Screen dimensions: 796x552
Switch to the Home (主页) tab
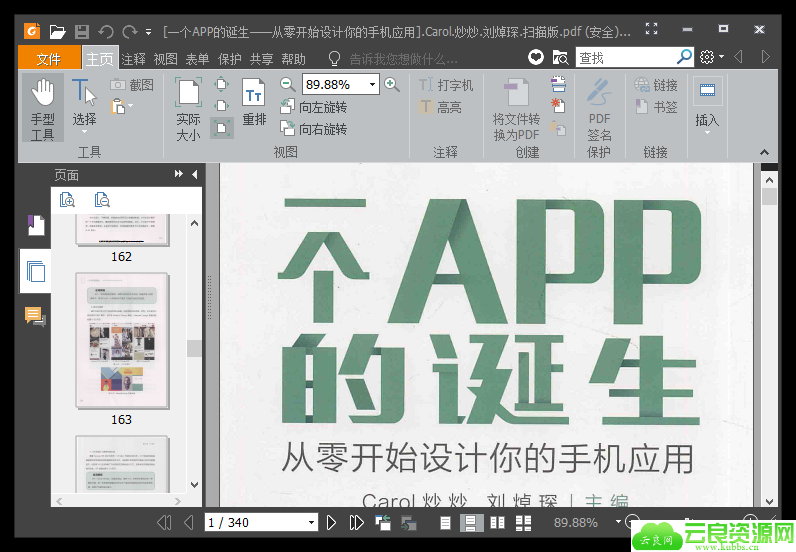pyautogui.click(x=100, y=58)
